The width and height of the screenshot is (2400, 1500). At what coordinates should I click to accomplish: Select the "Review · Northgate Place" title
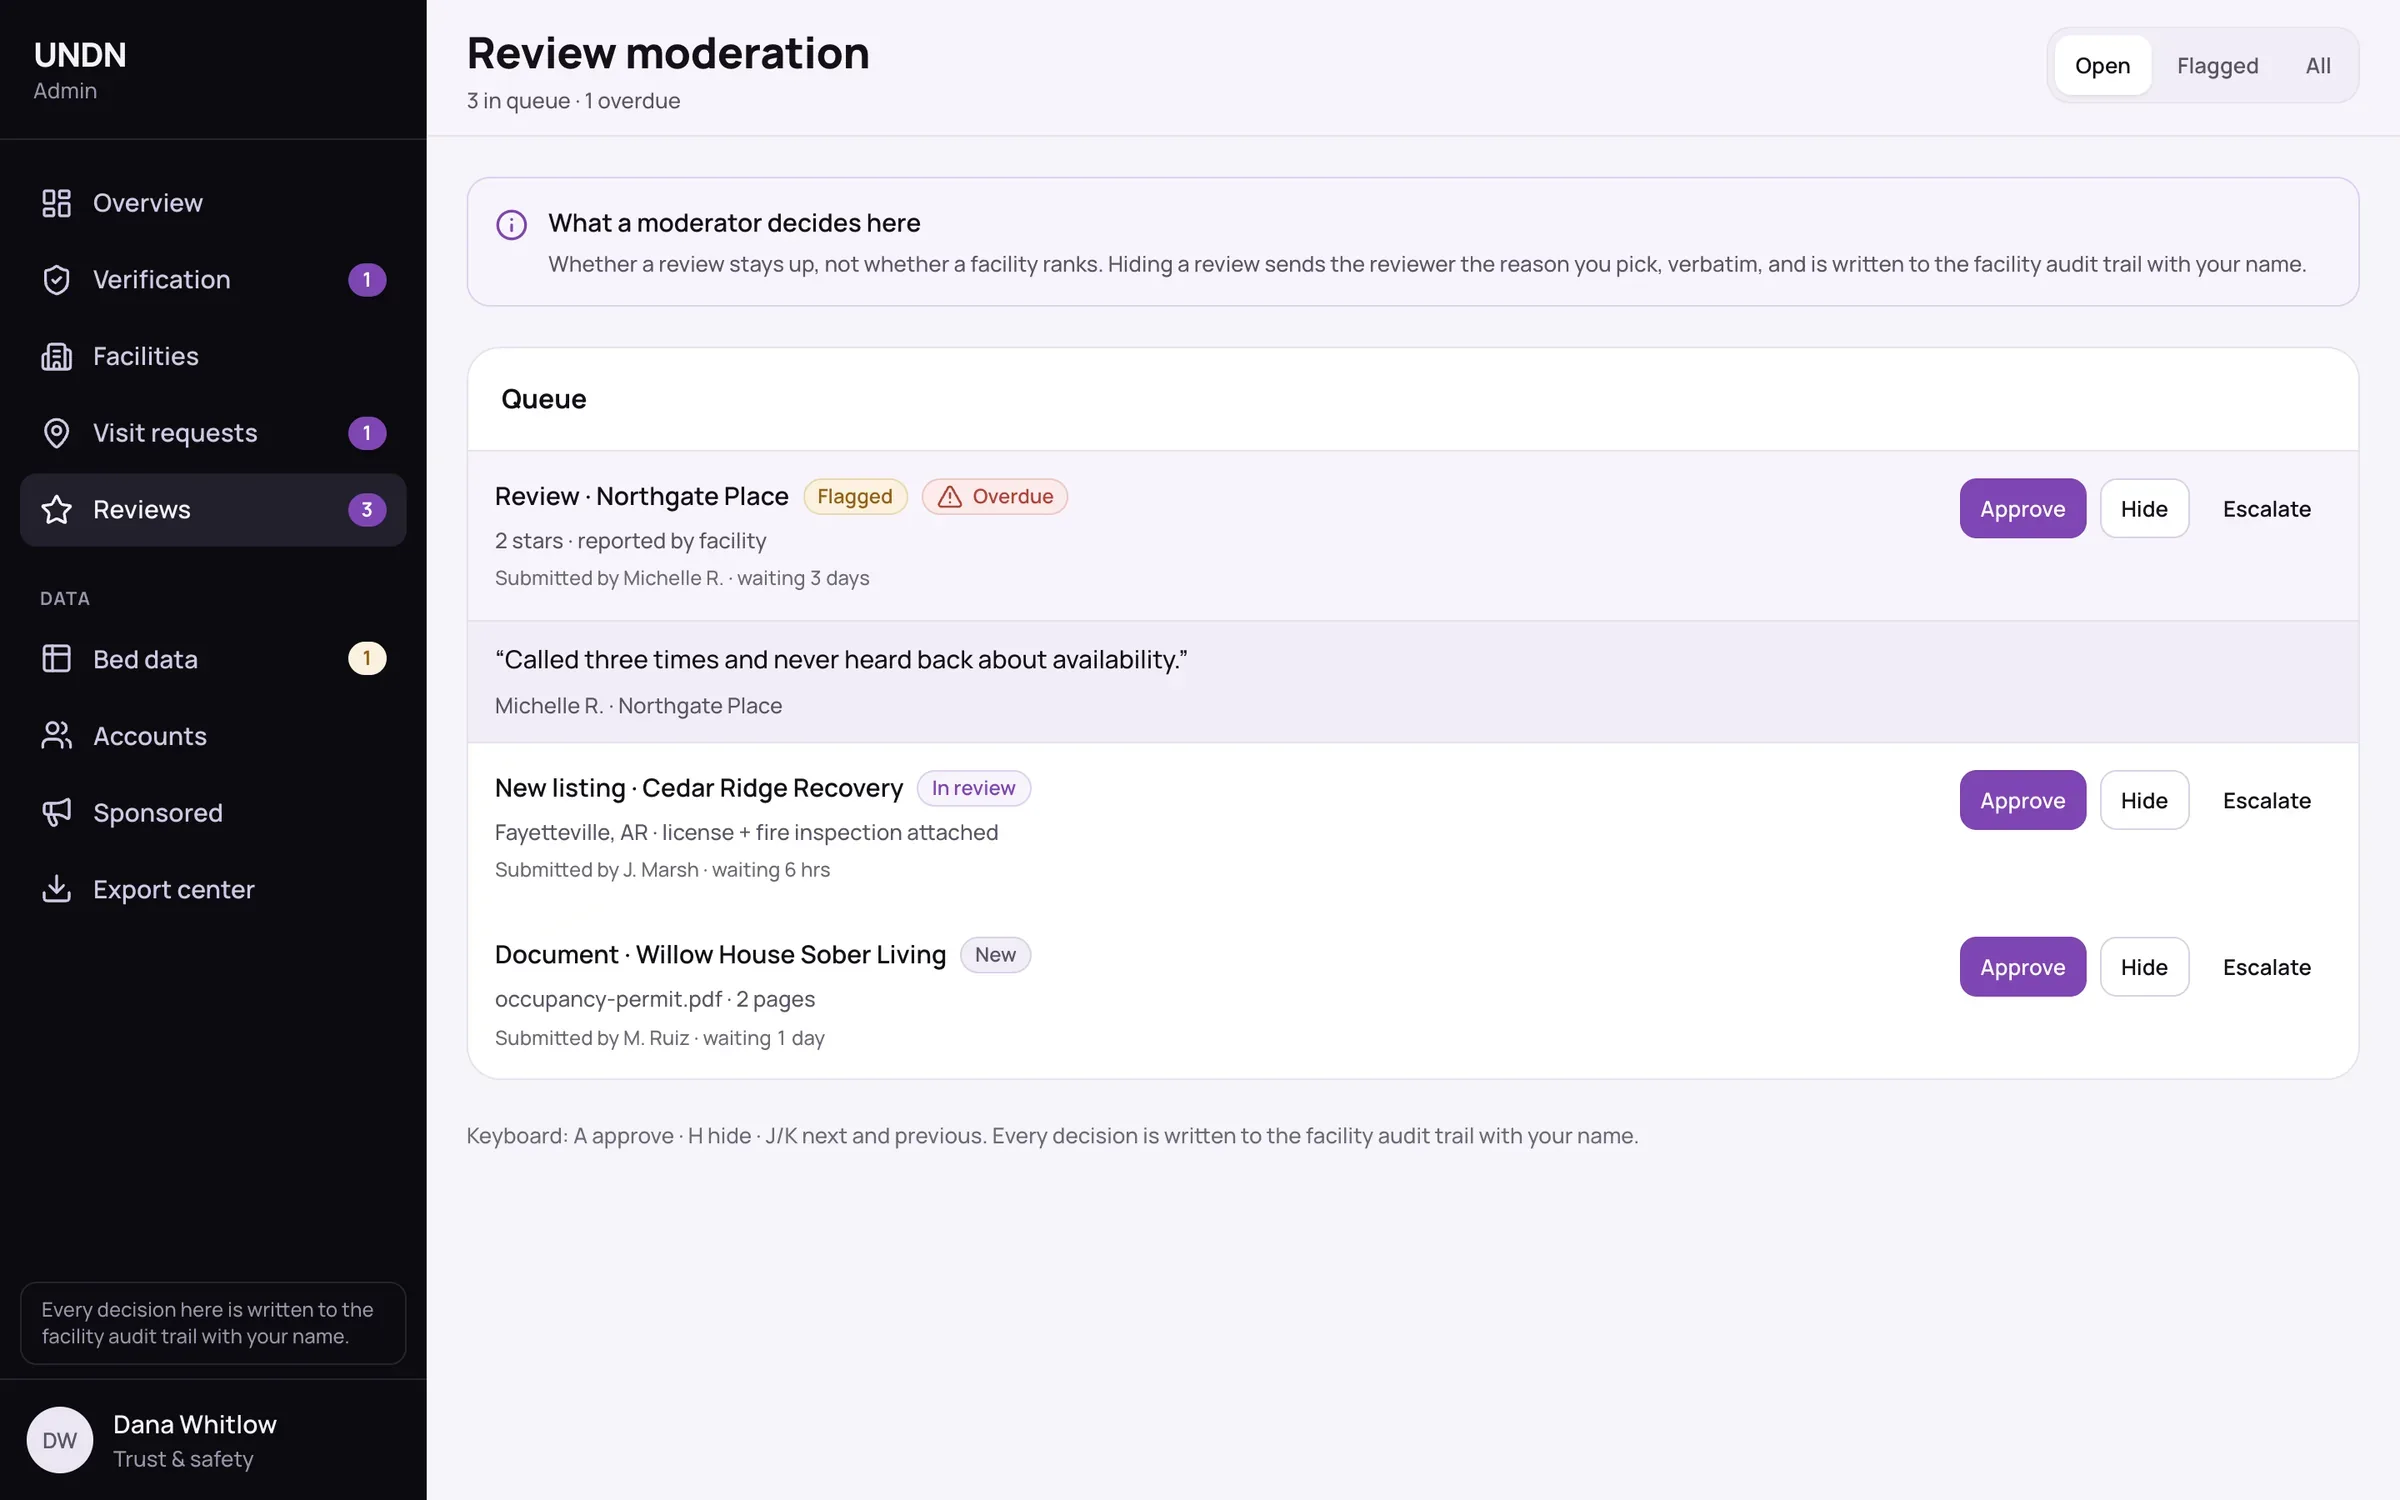(641, 496)
